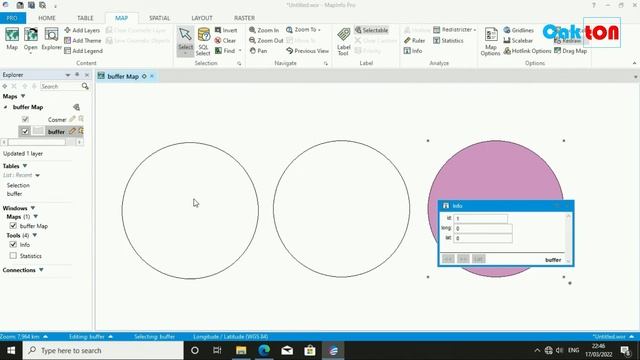Click the Zoom level status bar entry
The height and width of the screenshot is (360, 640).
(x=24, y=337)
